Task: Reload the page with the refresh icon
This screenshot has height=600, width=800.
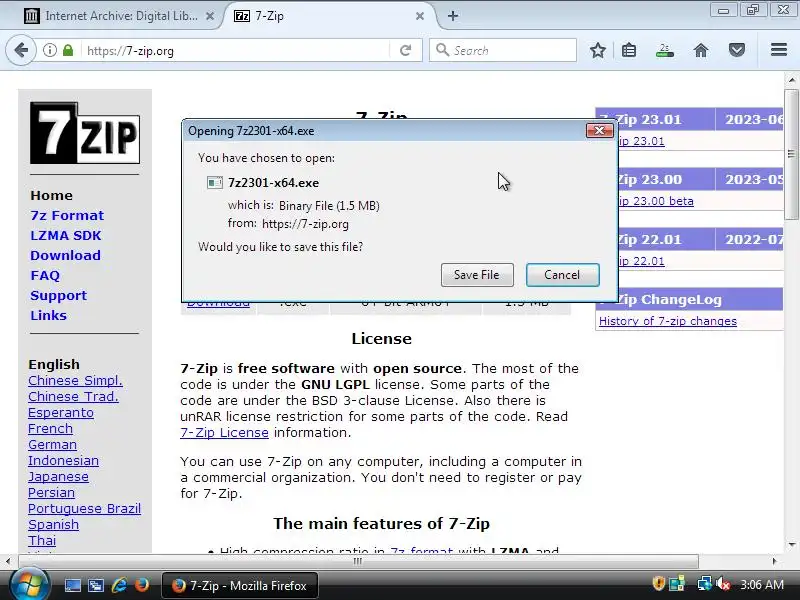Action: tap(406, 50)
